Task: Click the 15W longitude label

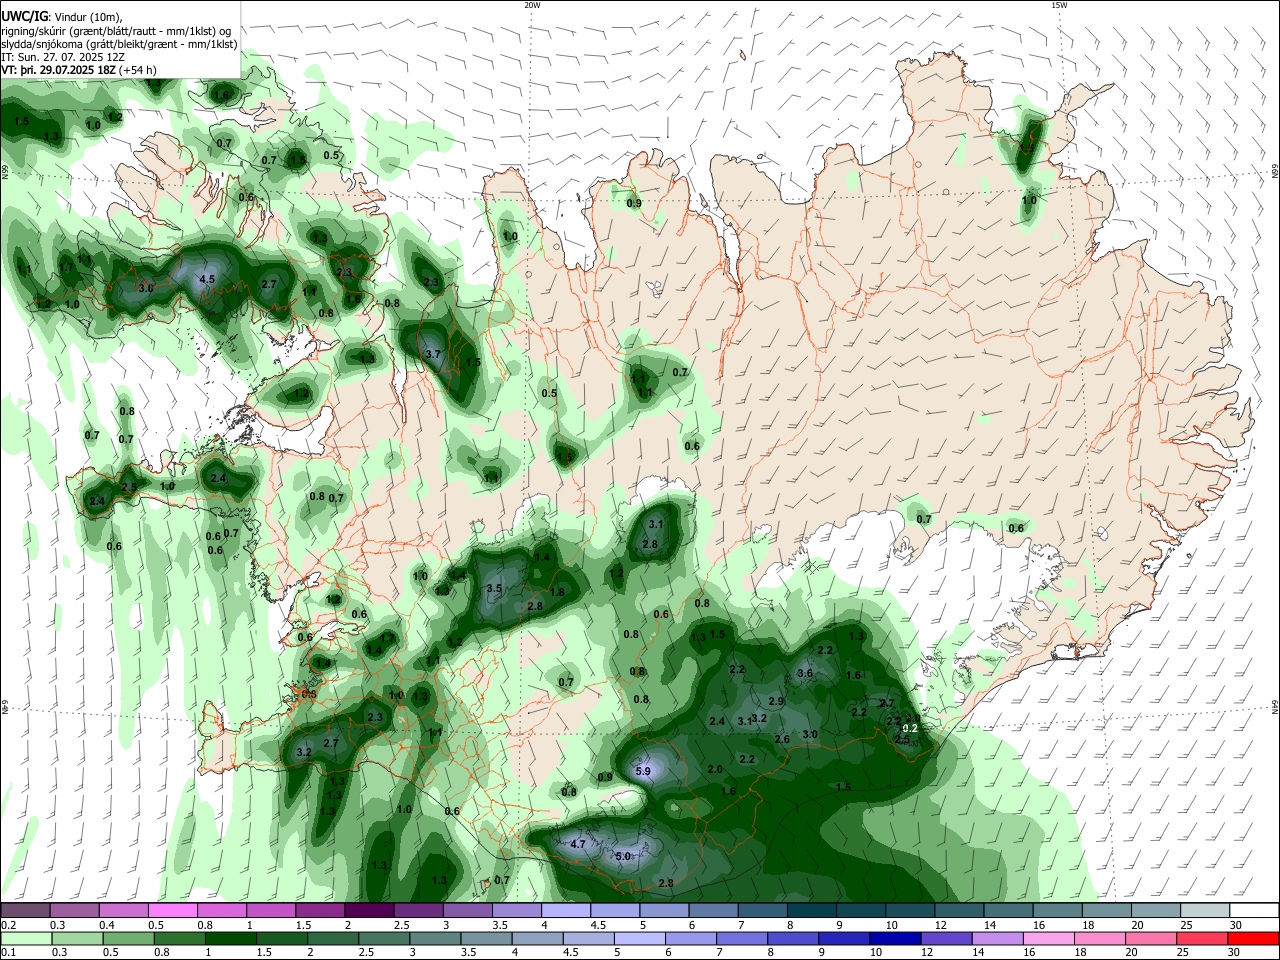Action: click(x=1059, y=5)
